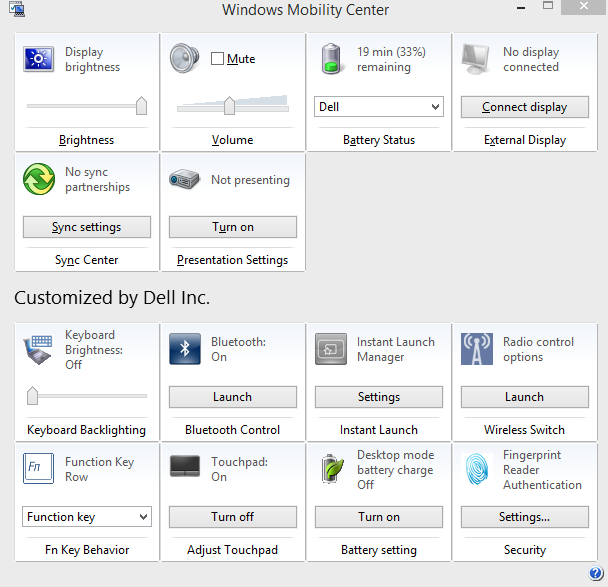The height and width of the screenshot is (587, 608).
Task: Click the External Display monitor icon
Action: point(476,59)
